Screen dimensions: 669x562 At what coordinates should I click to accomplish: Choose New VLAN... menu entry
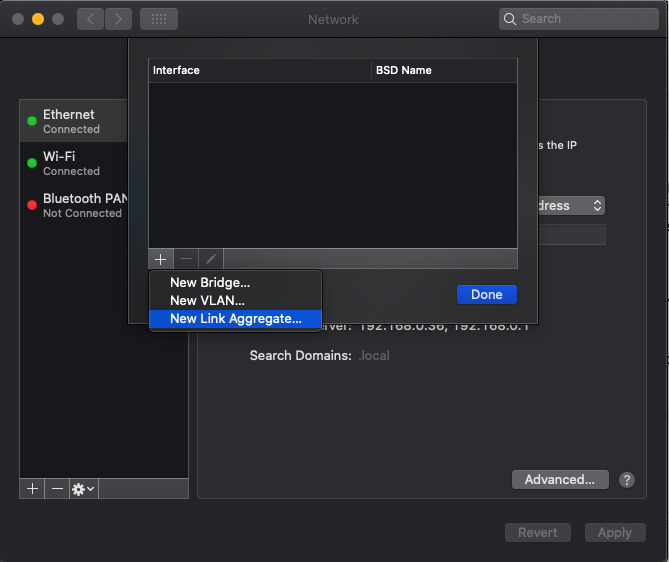click(x=207, y=300)
